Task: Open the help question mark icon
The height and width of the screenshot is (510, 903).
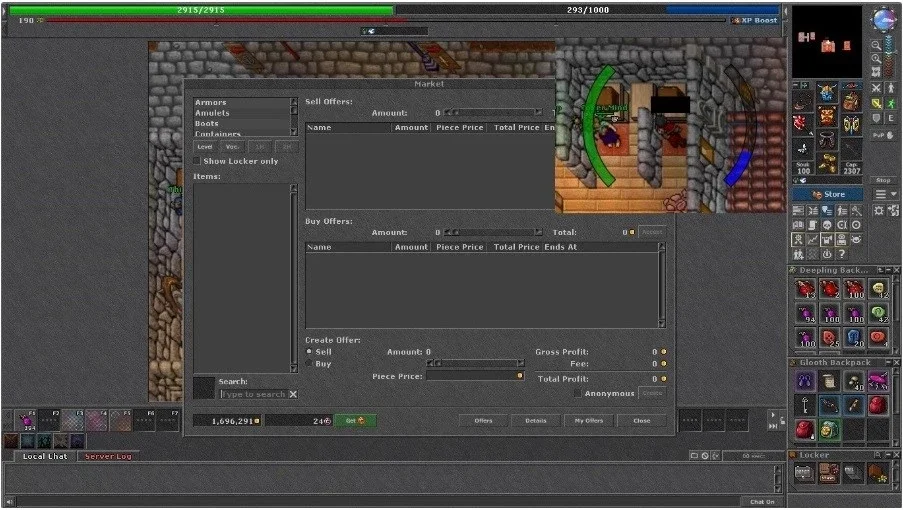Action: click(x=841, y=254)
